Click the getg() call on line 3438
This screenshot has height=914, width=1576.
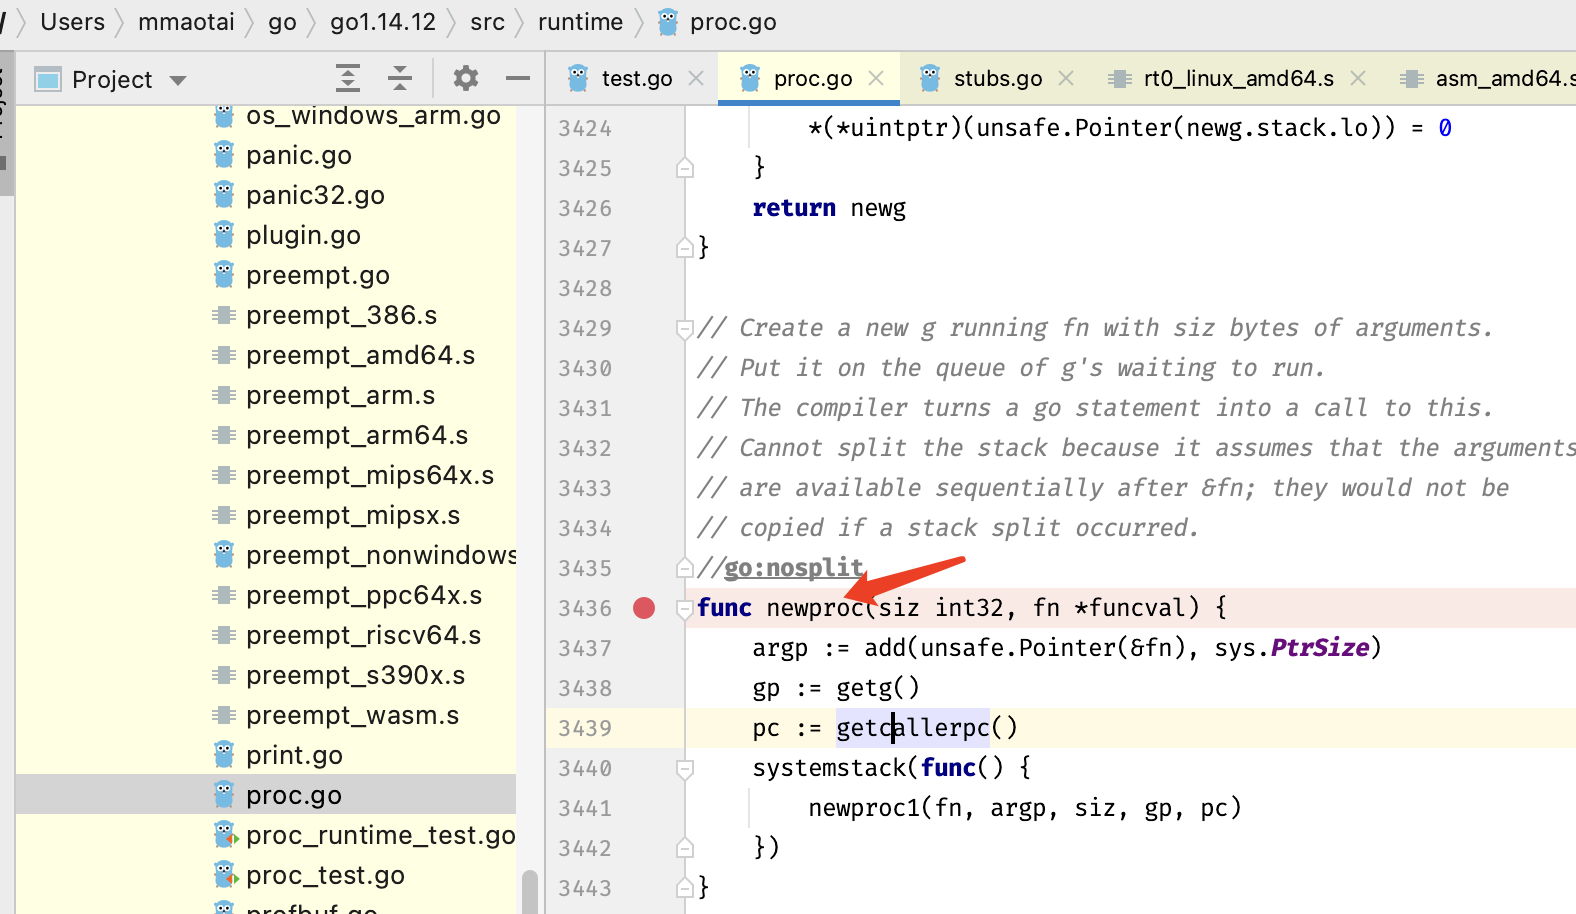point(878,688)
